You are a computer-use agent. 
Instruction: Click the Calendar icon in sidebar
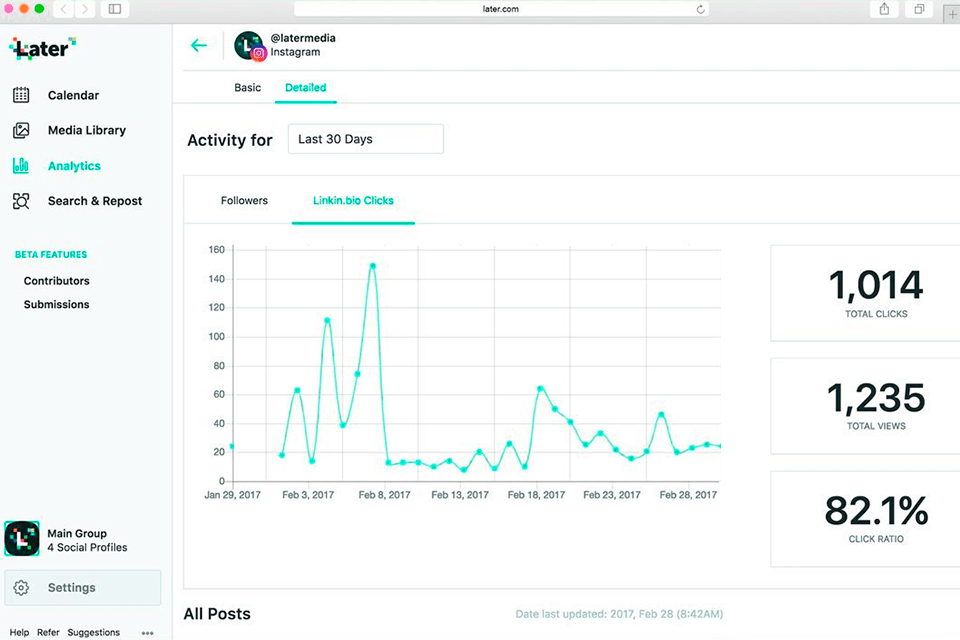click(x=21, y=95)
